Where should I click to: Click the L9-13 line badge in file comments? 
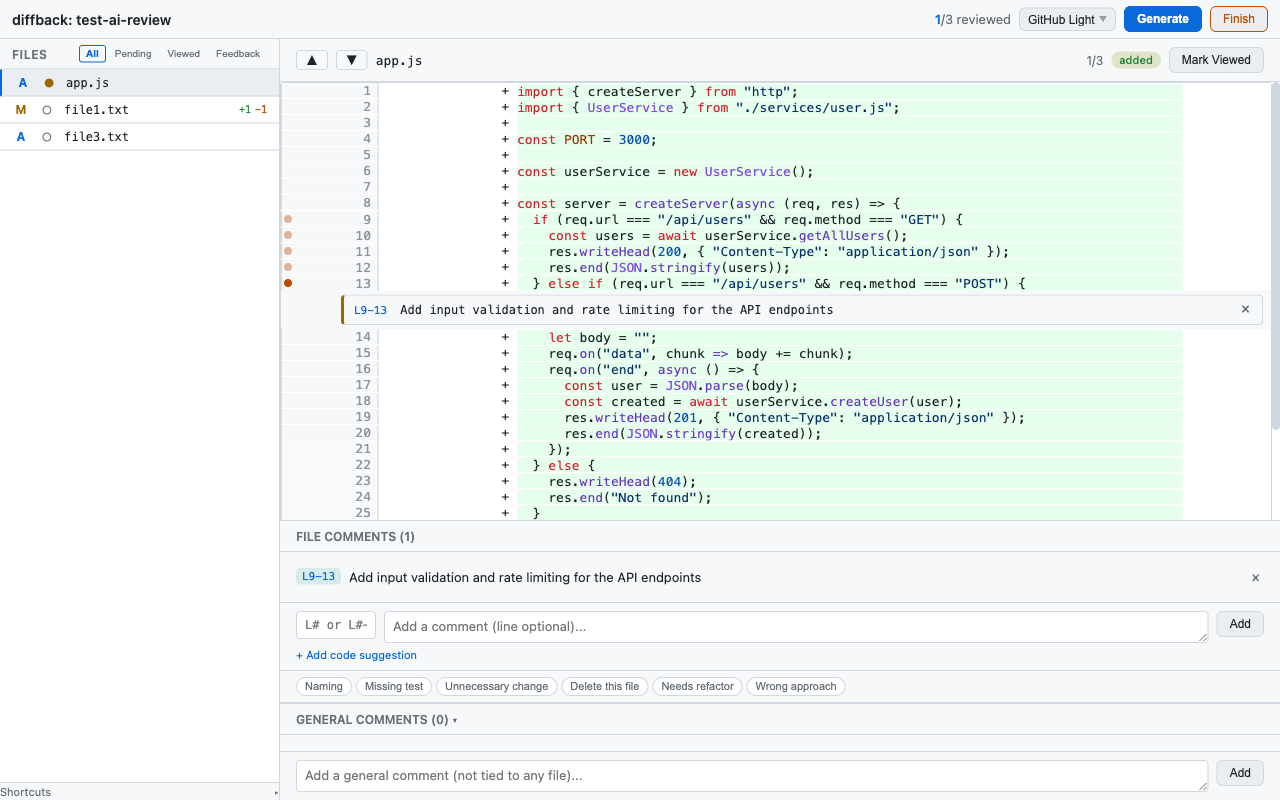coord(318,577)
